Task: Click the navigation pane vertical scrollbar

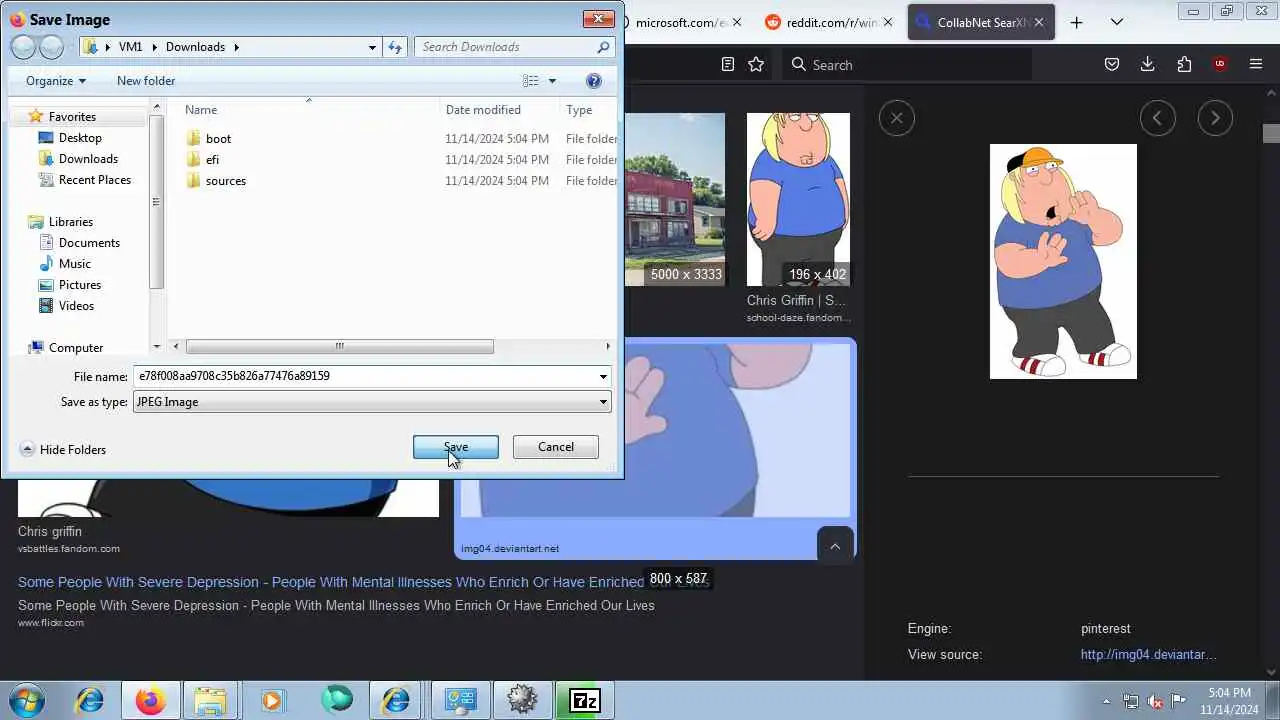Action: tap(156, 203)
